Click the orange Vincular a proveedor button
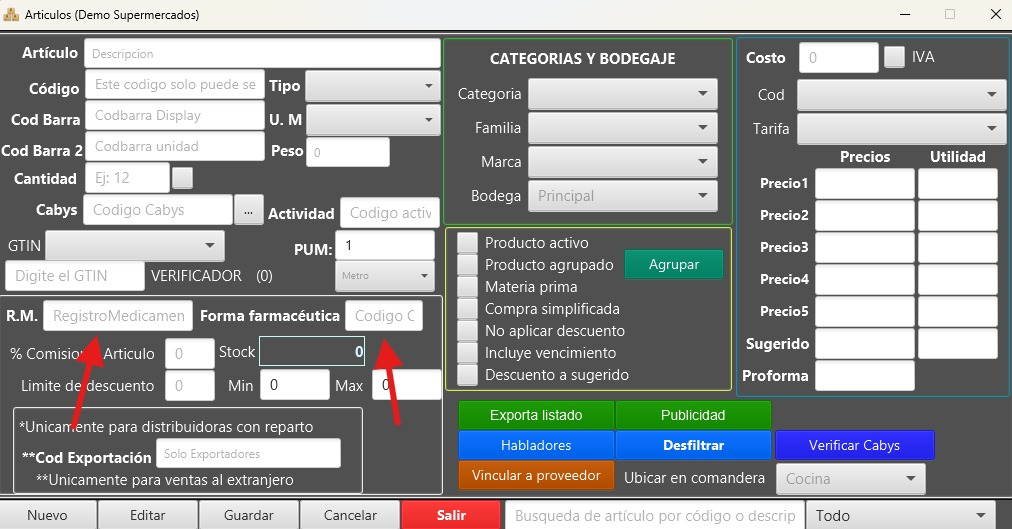The height and width of the screenshot is (529, 1012). (x=536, y=475)
